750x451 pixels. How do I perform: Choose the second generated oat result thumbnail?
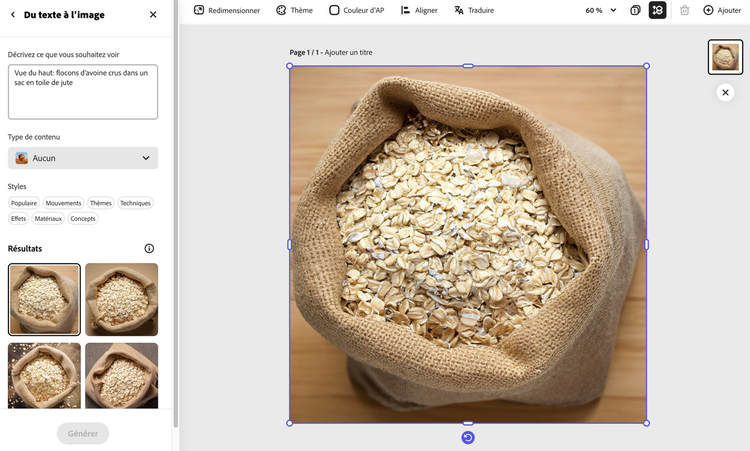click(x=121, y=299)
